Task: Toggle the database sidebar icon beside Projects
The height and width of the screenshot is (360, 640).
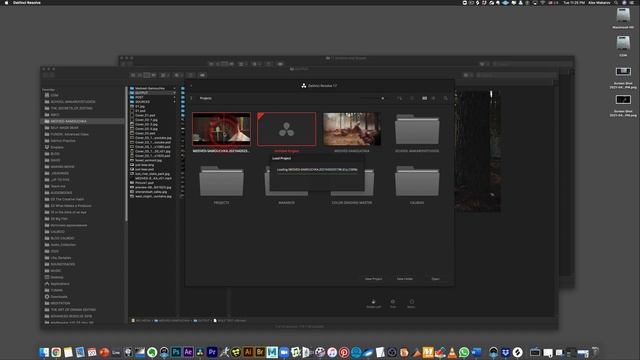Action: click(x=192, y=98)
